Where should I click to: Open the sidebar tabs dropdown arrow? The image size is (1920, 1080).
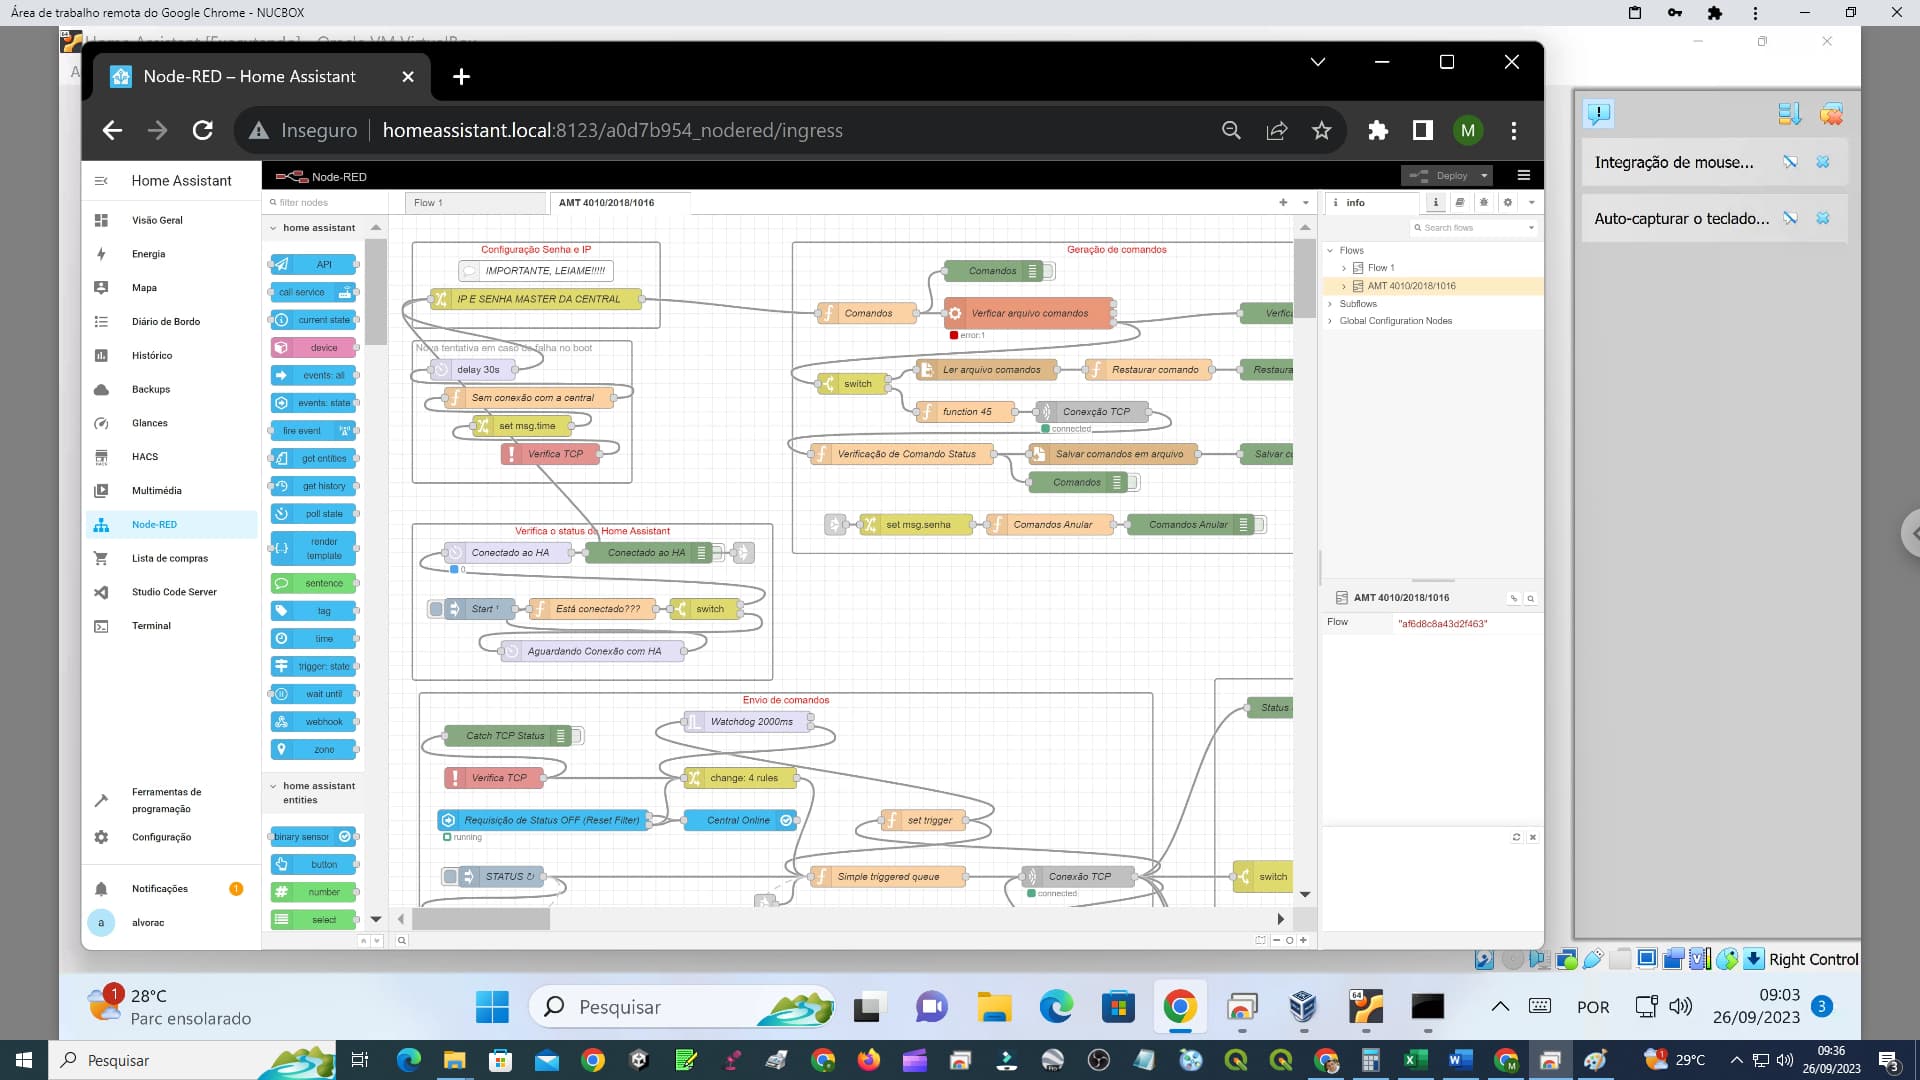pyautogui.click(x=1531, y=202)
